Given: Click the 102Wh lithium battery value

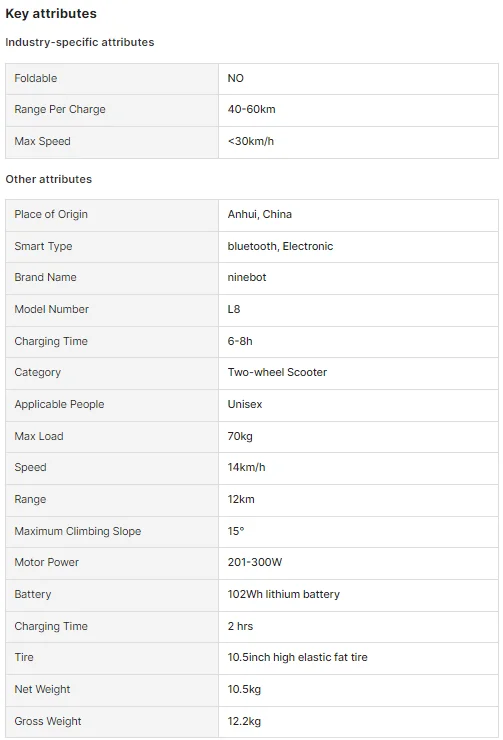Looking at the screenshot, I should click(284, 595).
